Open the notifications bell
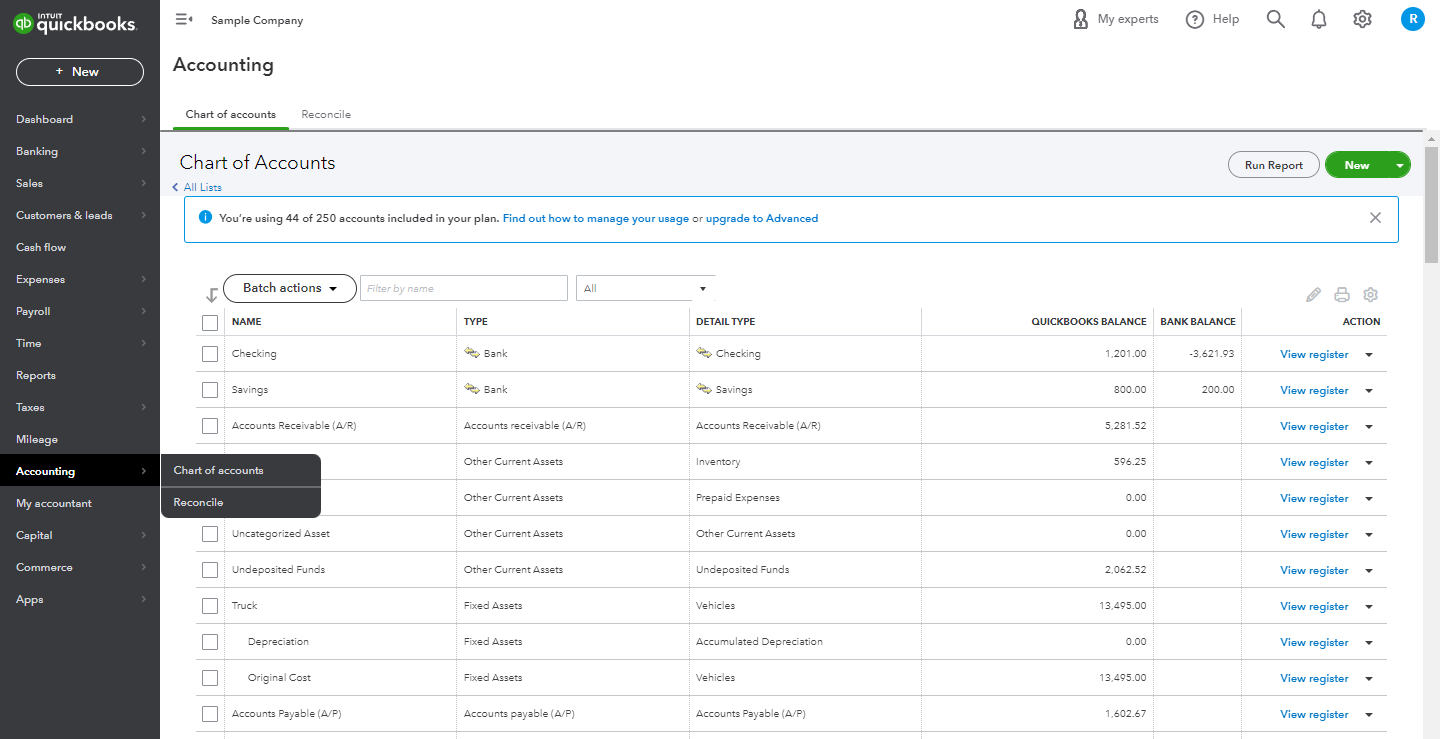Viewport: 1440px width, 739px height. (1319, 19)
